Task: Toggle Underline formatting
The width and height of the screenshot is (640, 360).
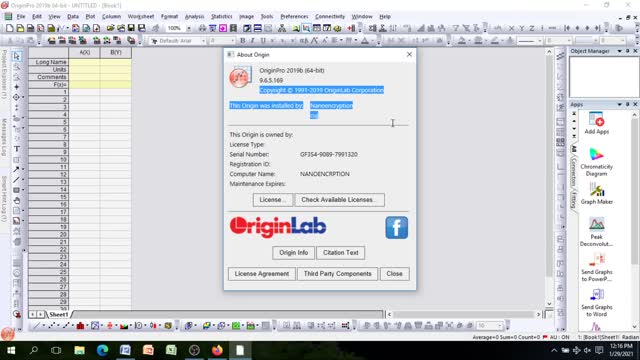Action: [263, 40]
